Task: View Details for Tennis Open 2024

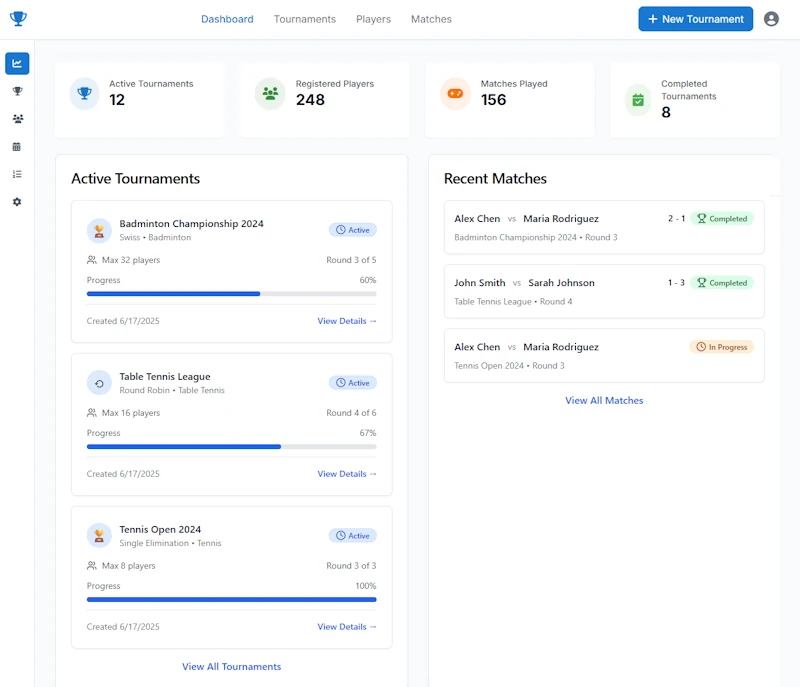Action: [x=347, y=627]
